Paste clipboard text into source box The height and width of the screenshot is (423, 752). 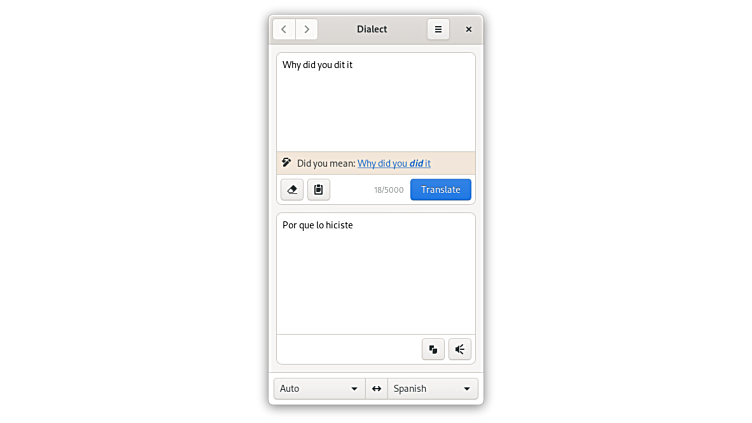click(318, 190)
